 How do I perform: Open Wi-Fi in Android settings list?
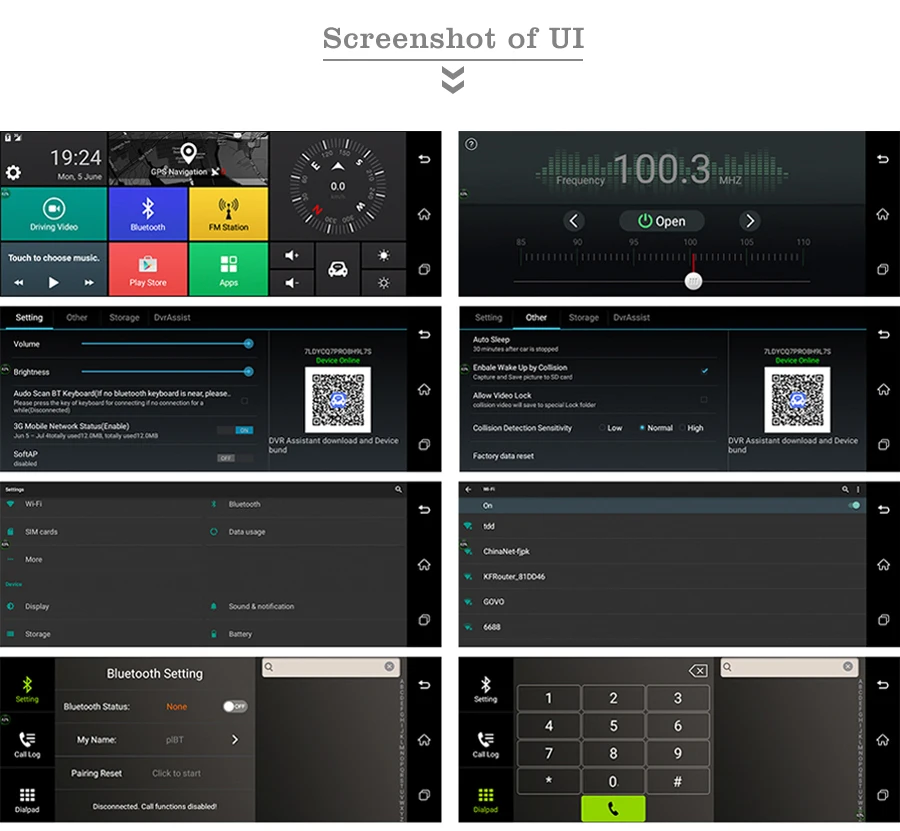pos(103,504)
